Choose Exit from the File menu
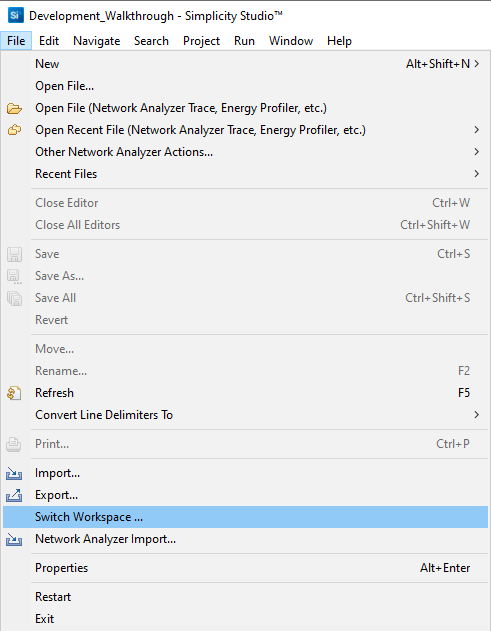Screen dimensions: 491x631 tap(246, 619)
